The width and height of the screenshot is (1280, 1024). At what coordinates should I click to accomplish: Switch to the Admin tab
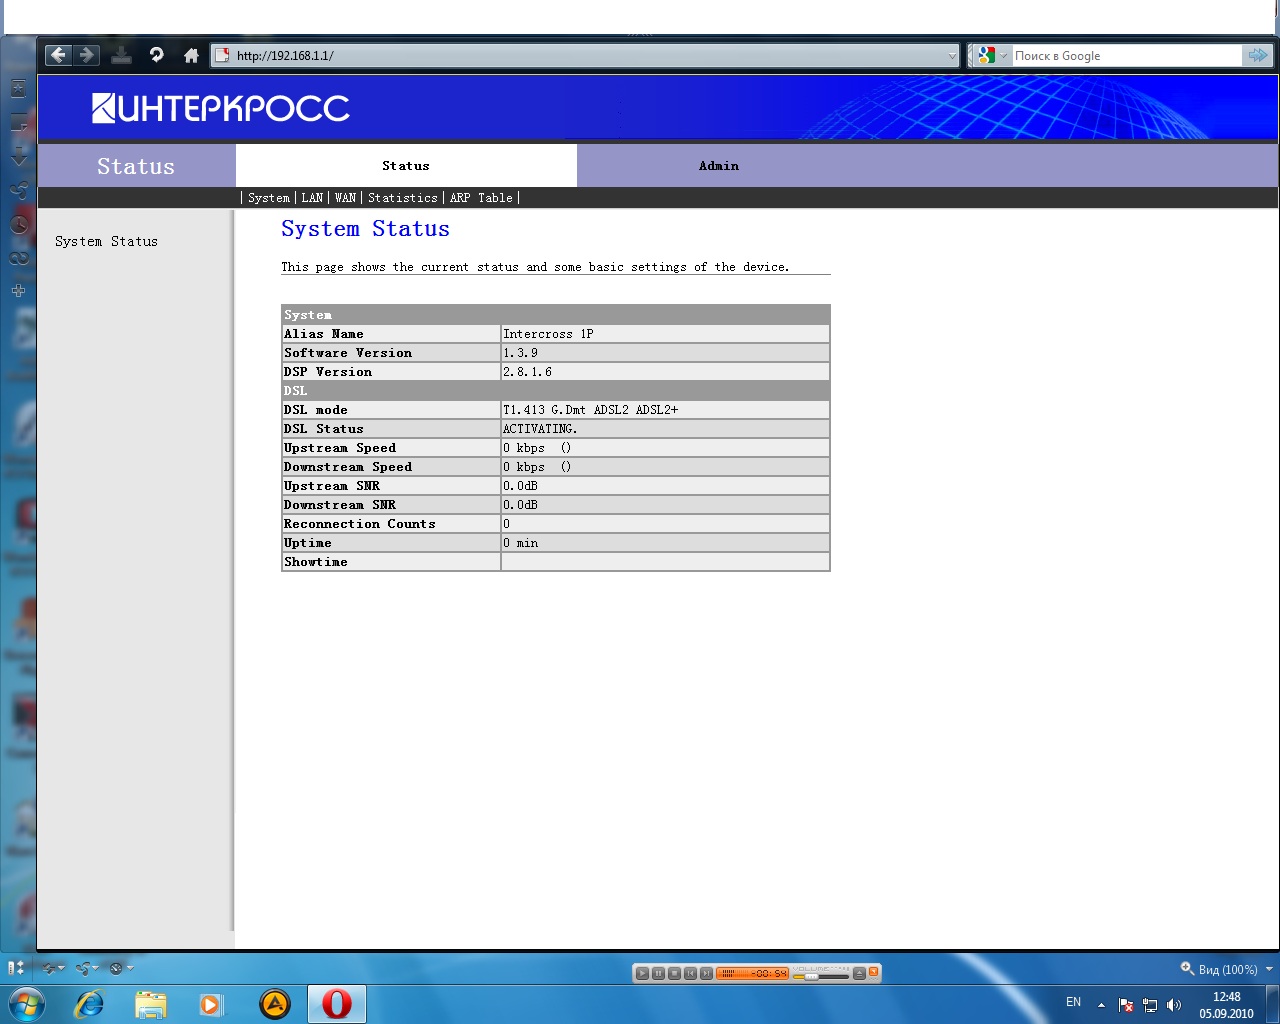(718, 166)
